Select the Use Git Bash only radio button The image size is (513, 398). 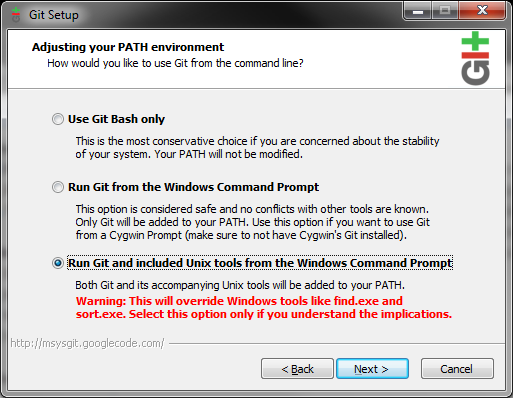click(x=58, y=119)
